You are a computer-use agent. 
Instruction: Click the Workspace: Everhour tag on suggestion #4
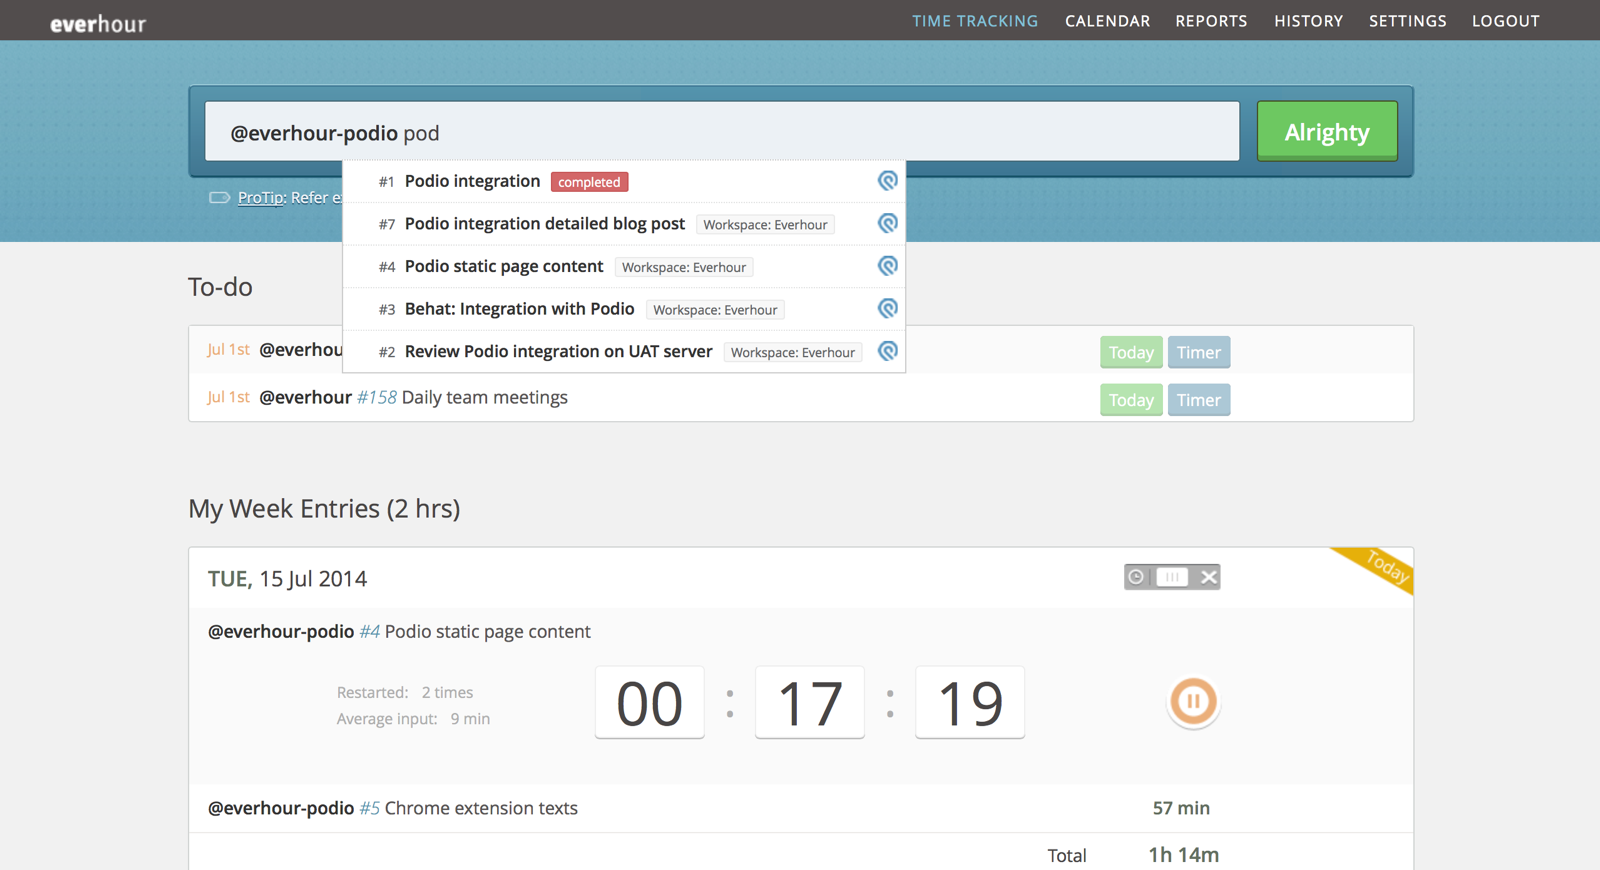[x=684, y=267]
